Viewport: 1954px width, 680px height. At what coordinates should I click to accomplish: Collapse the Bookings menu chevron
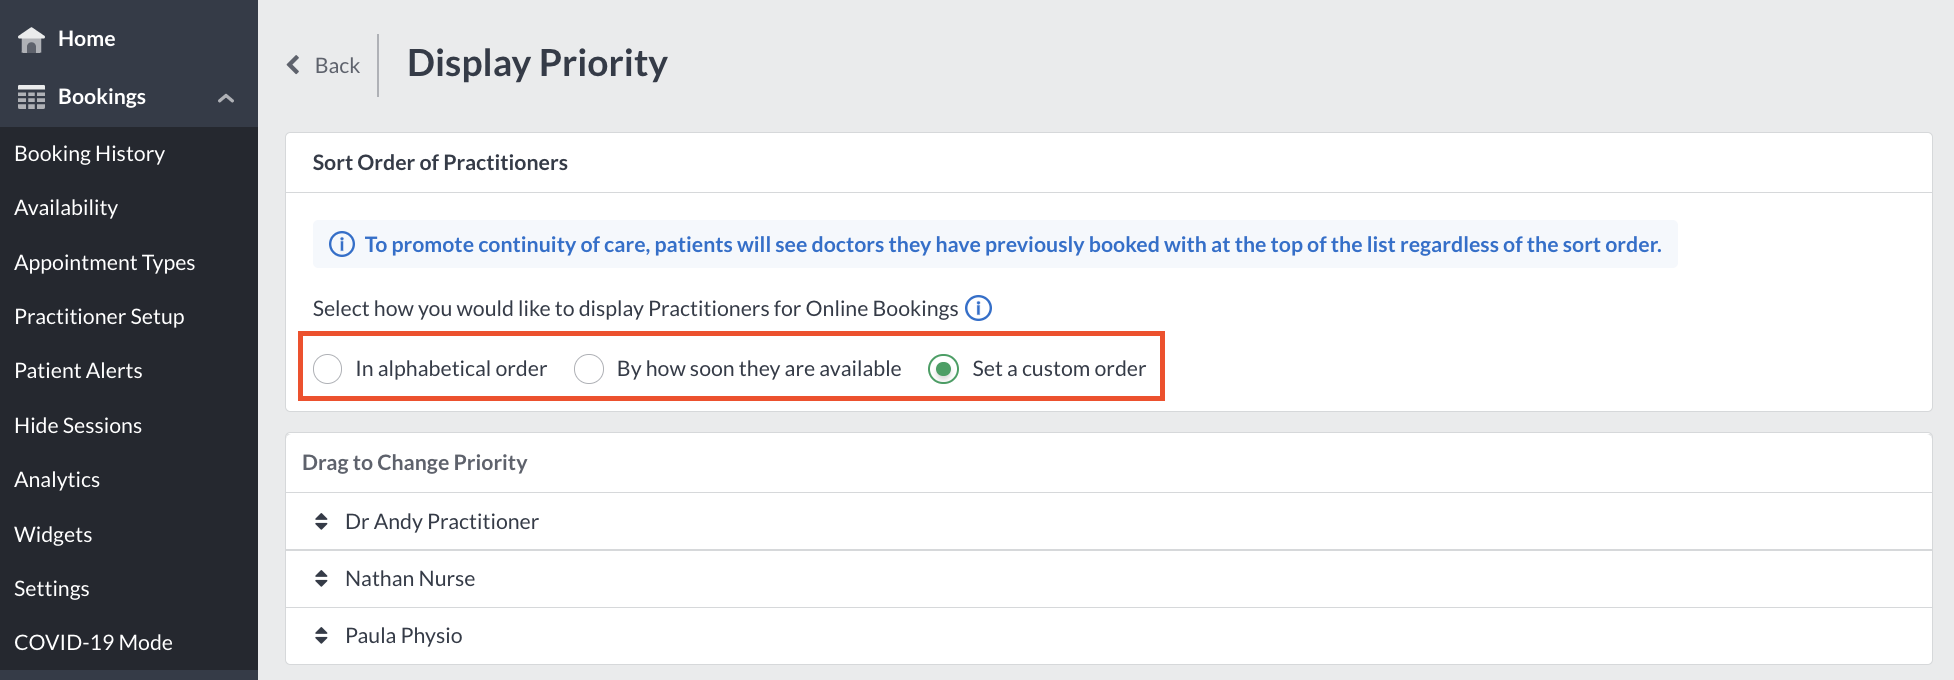click(x=226, y=98)
